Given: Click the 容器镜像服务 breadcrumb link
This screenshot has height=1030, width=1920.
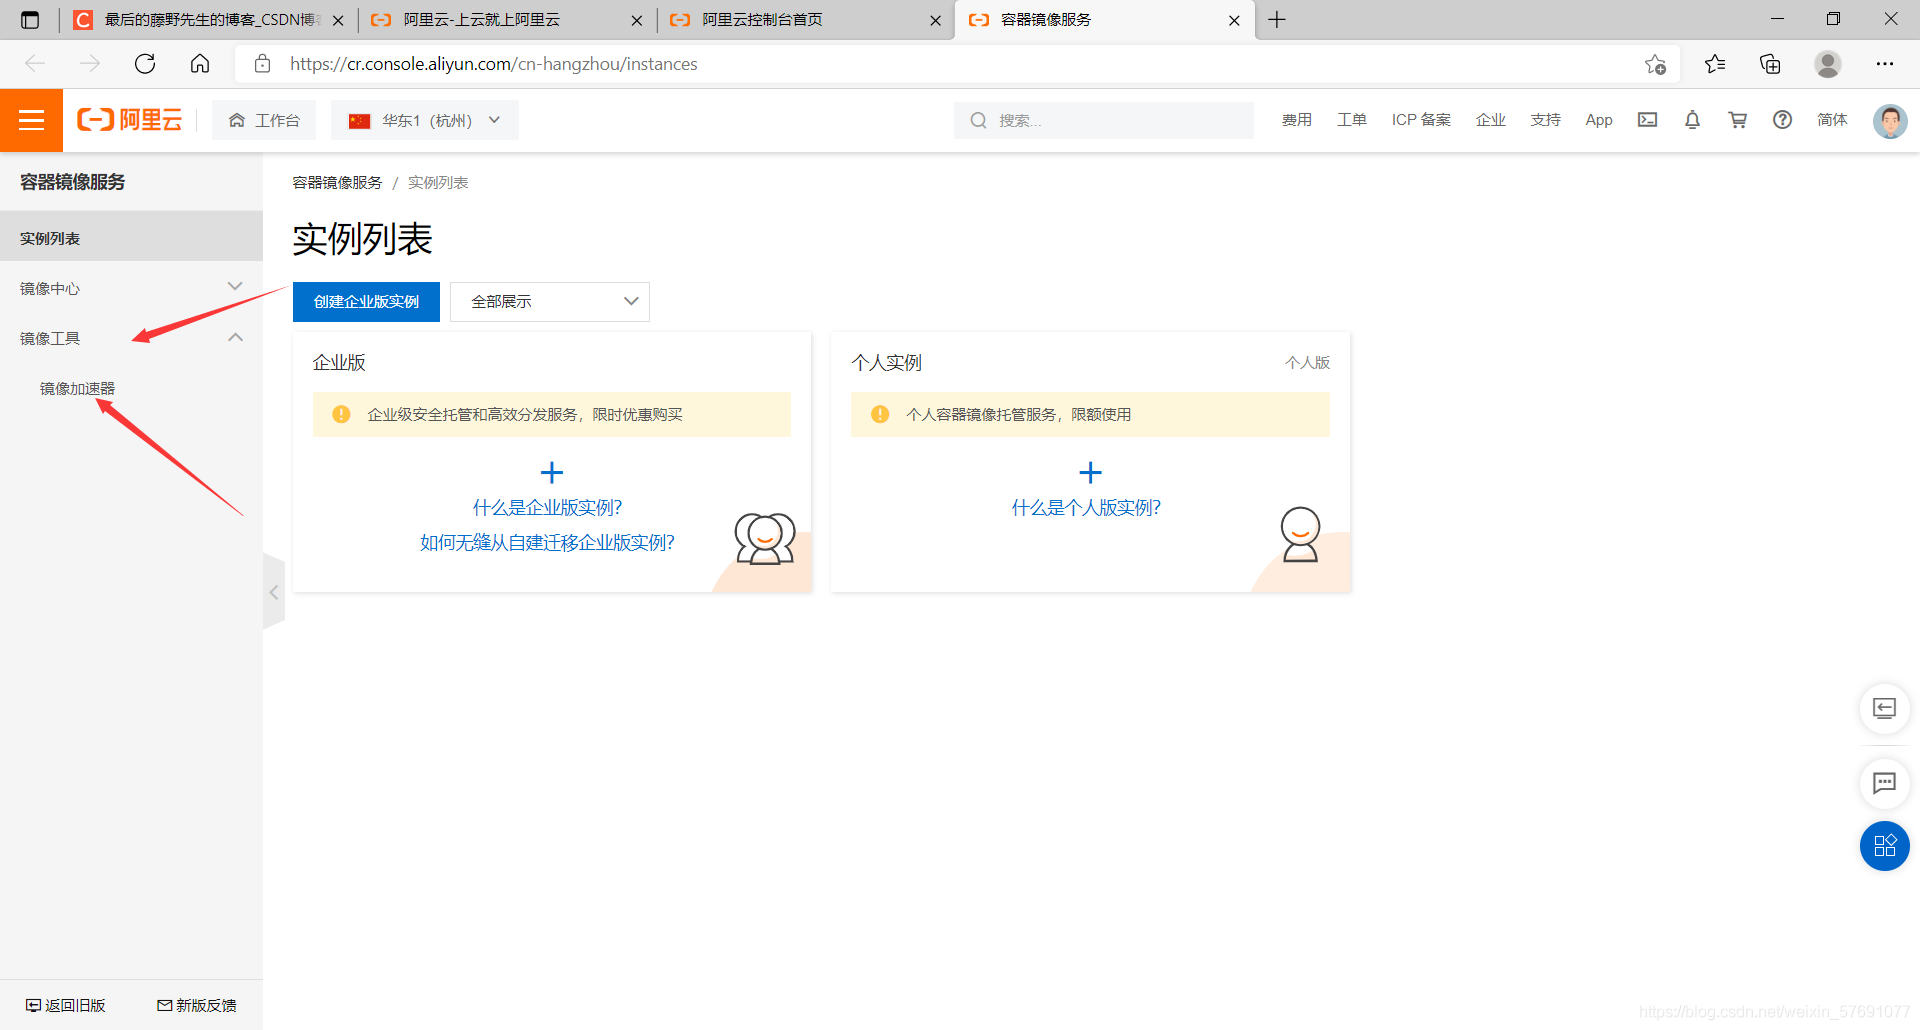Looking at the screenshot, I should point(337,183).
